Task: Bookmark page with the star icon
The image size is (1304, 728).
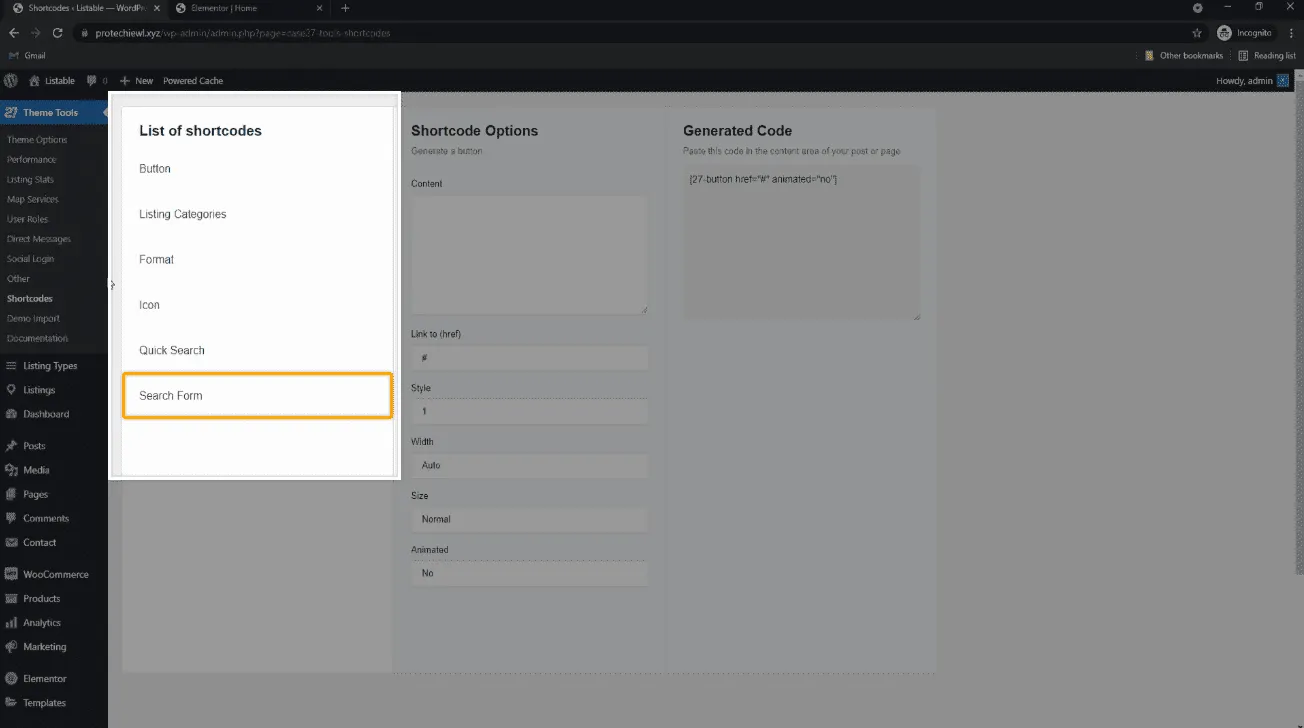Action: point(1197,33)
